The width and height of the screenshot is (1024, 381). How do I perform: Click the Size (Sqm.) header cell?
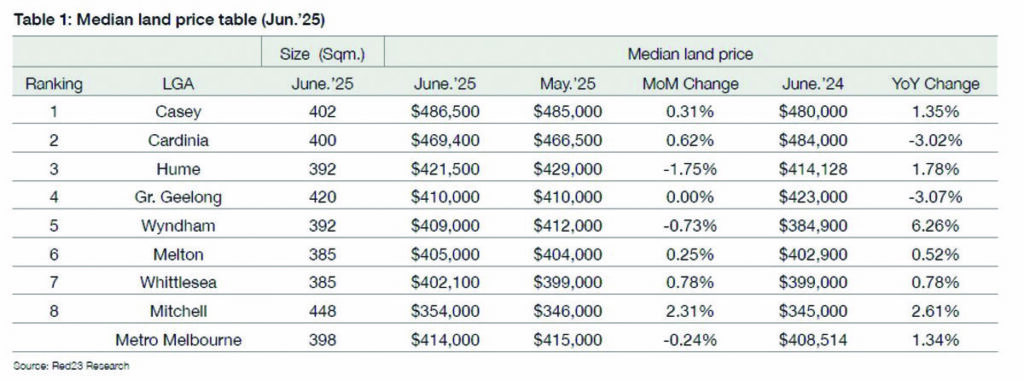coord(322,55)
